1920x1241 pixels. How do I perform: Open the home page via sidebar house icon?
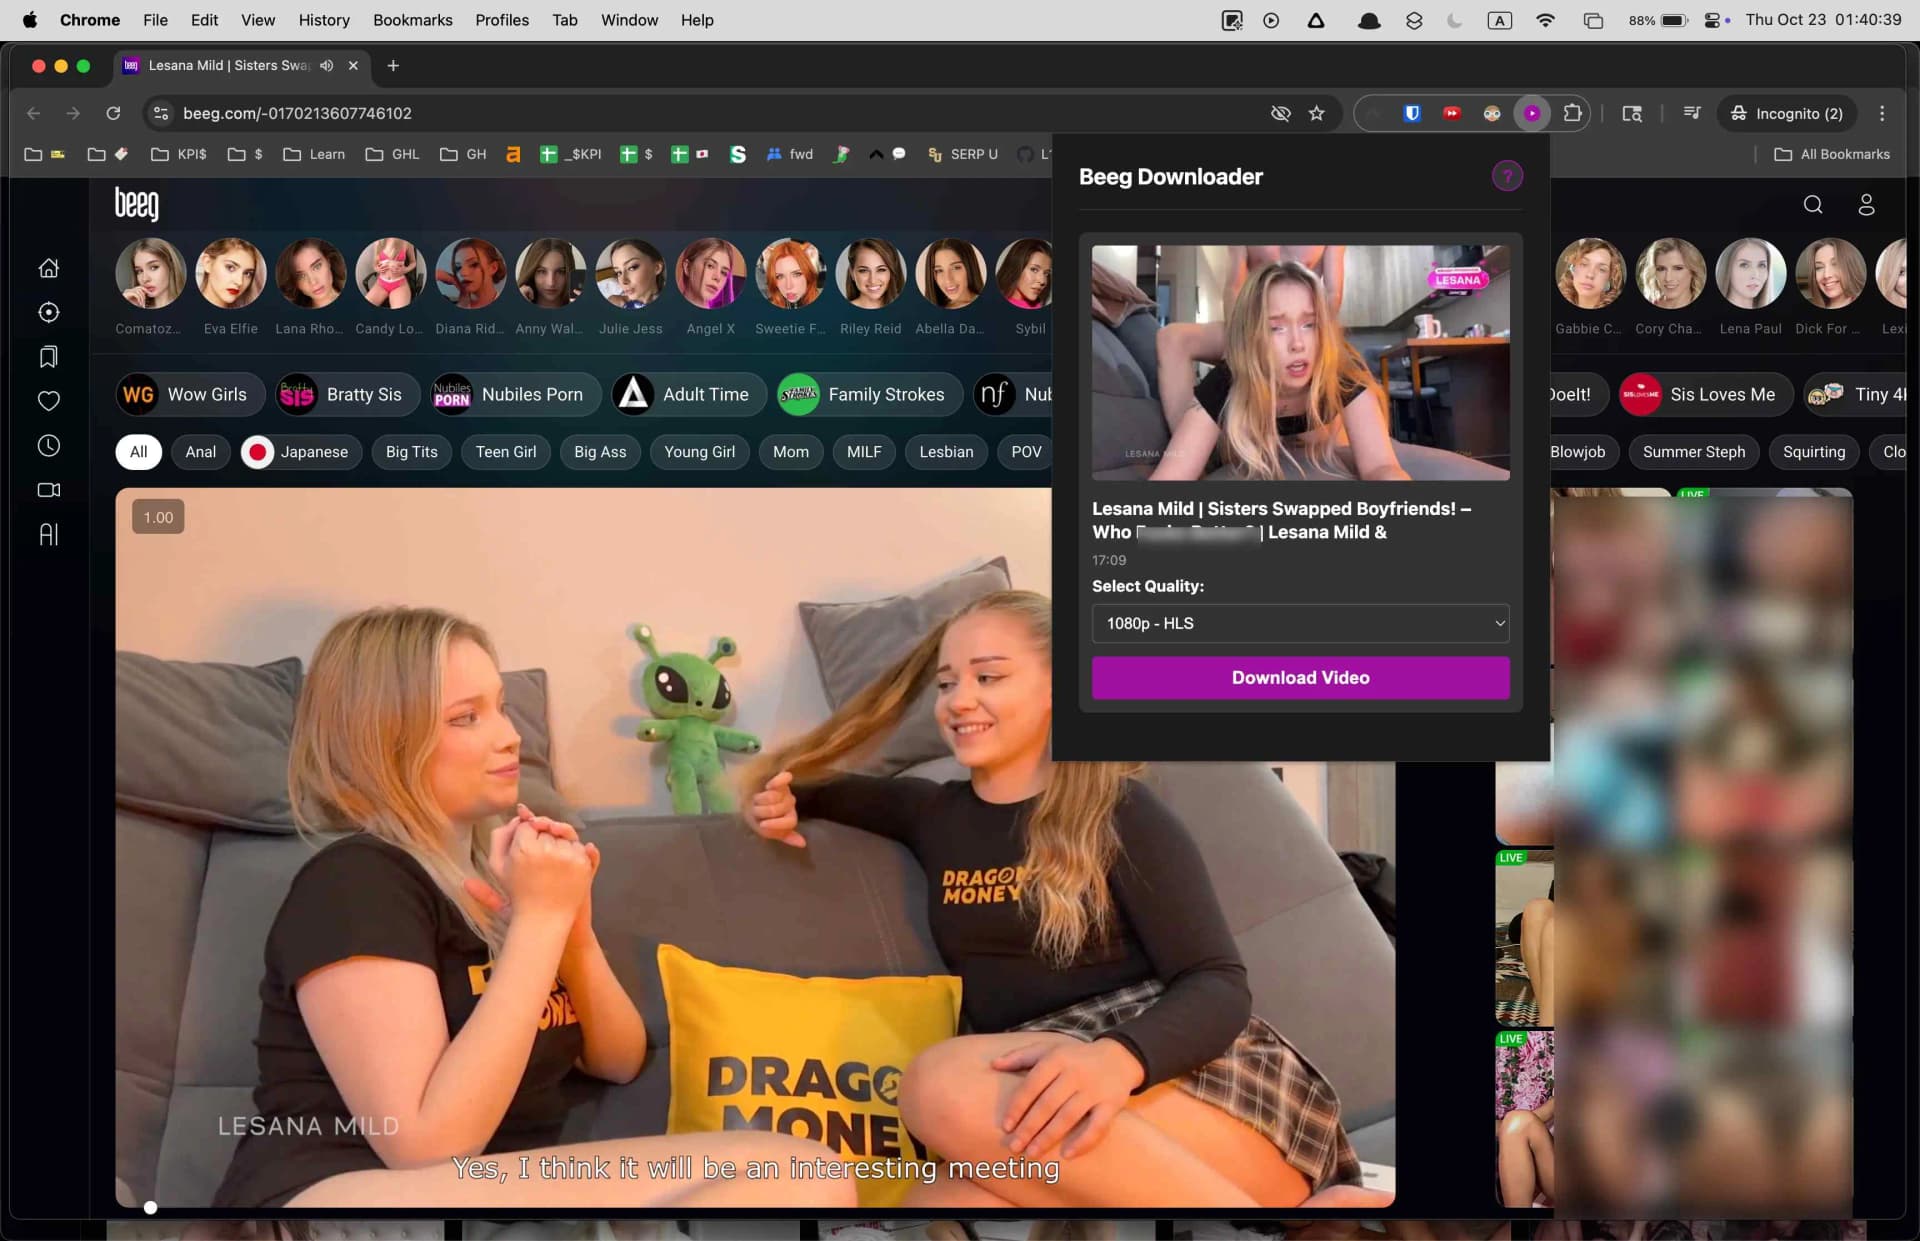[x=48, y=268]
